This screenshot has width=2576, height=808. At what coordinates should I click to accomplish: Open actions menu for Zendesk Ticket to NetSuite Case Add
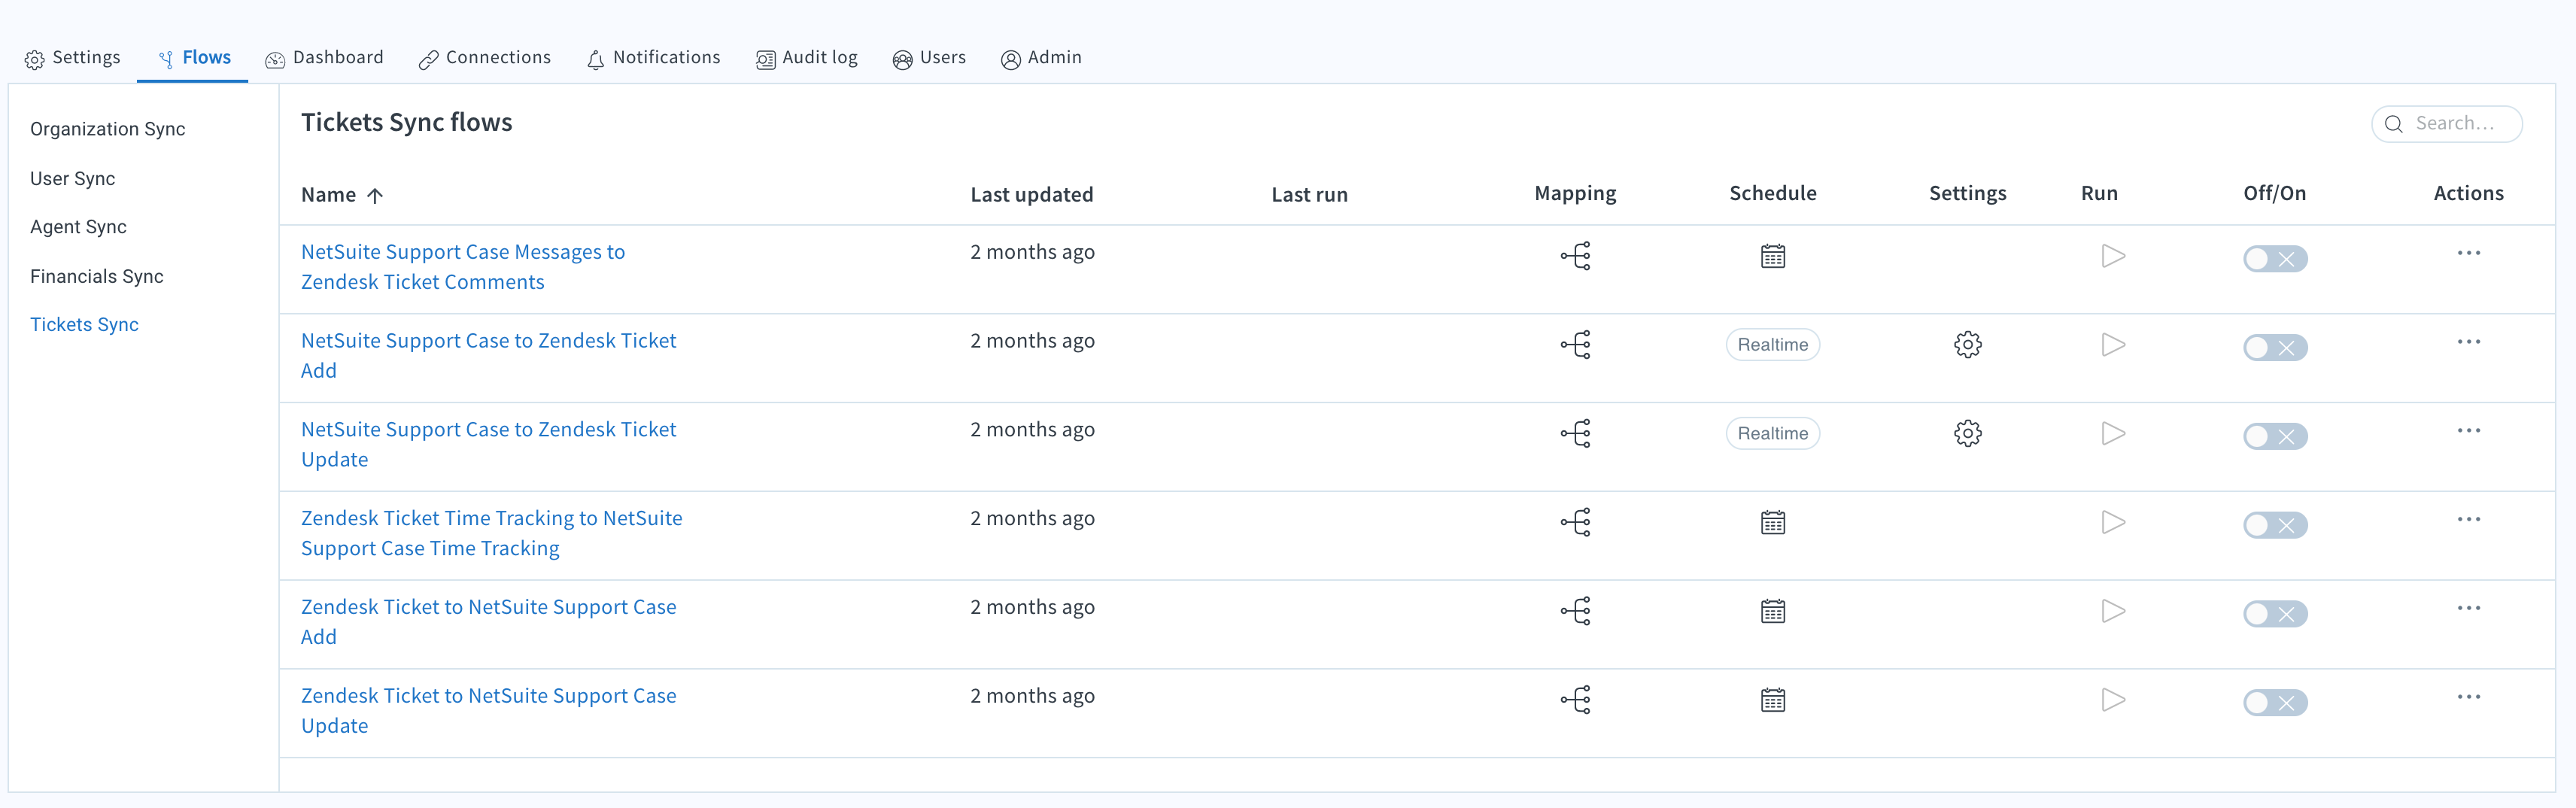pos(2468,608)
